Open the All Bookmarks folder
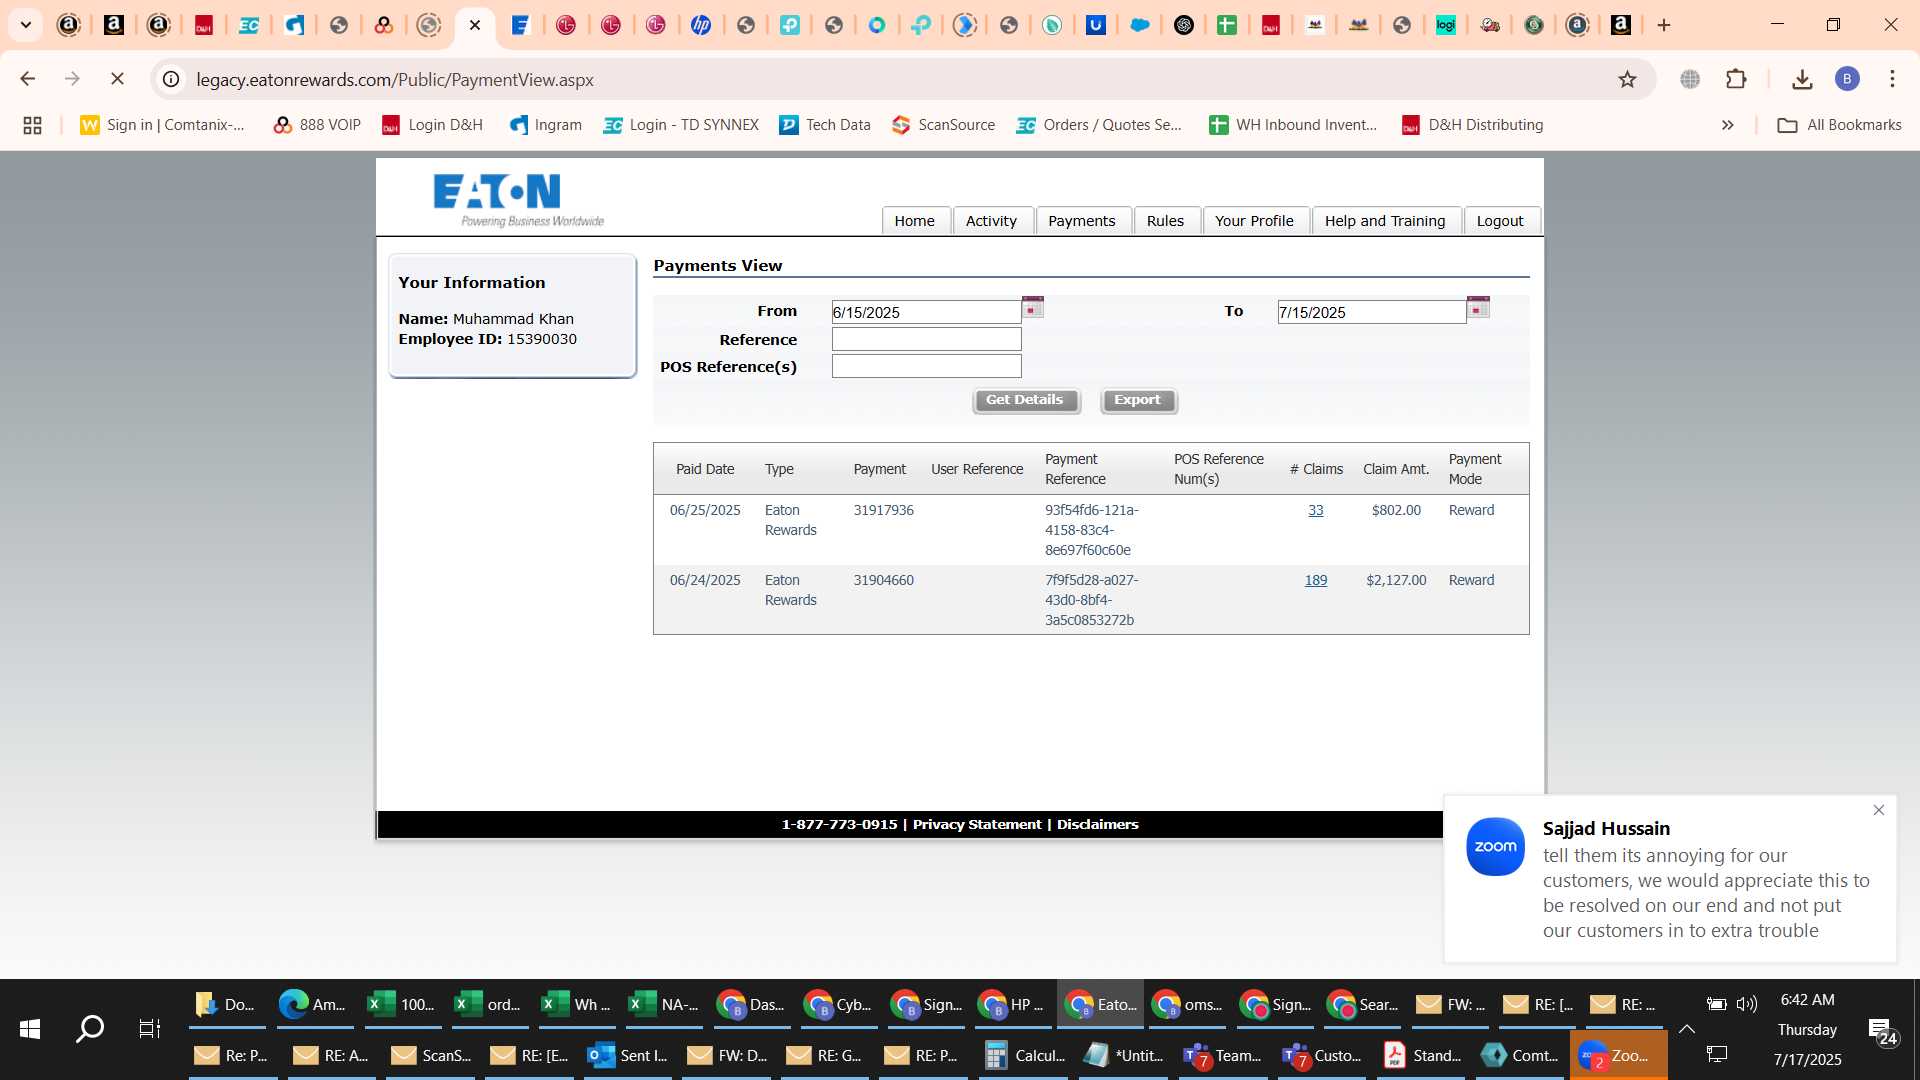 coord(1840,125)
